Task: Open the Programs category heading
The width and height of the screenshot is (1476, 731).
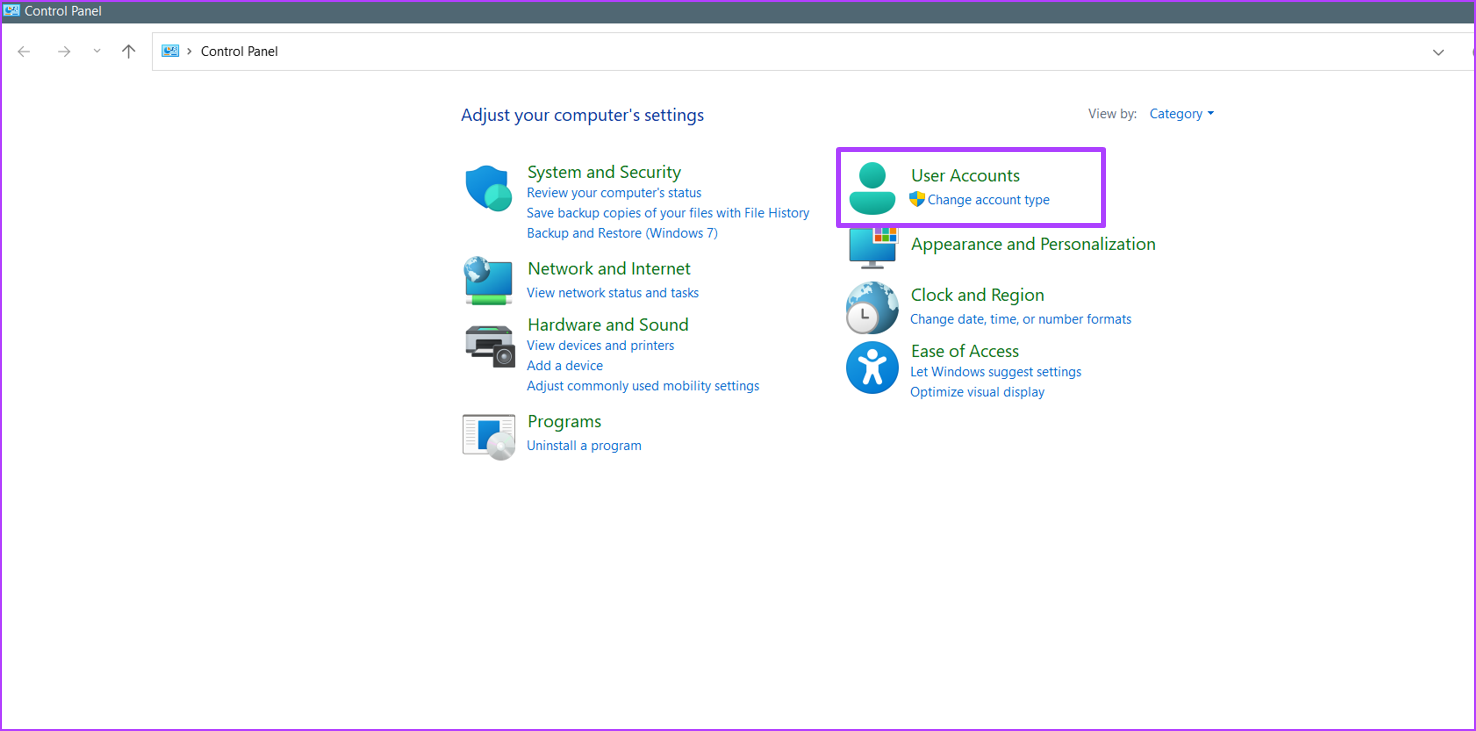Action: pos(564,422)
